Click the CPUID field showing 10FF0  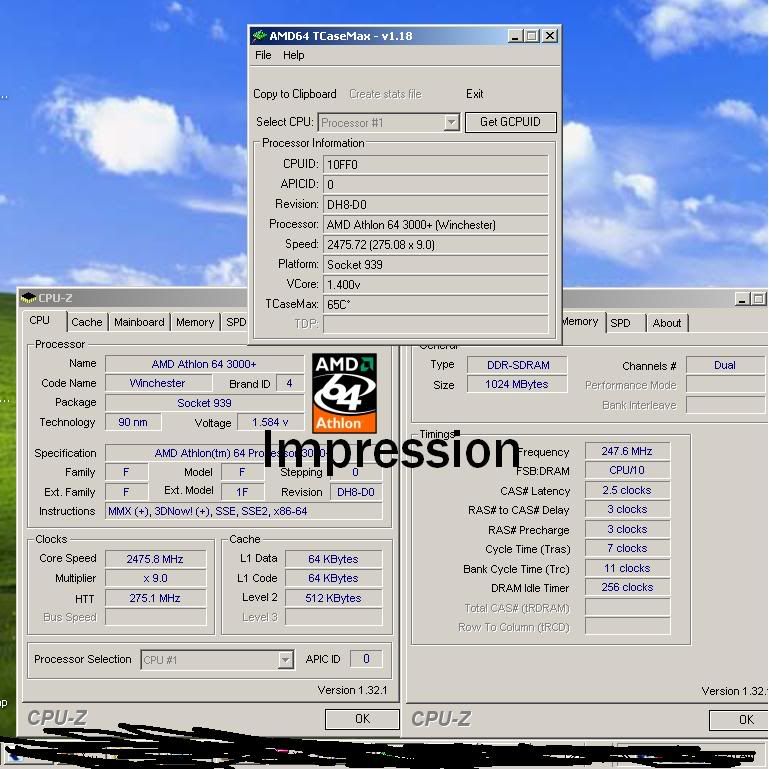[436, 164]
